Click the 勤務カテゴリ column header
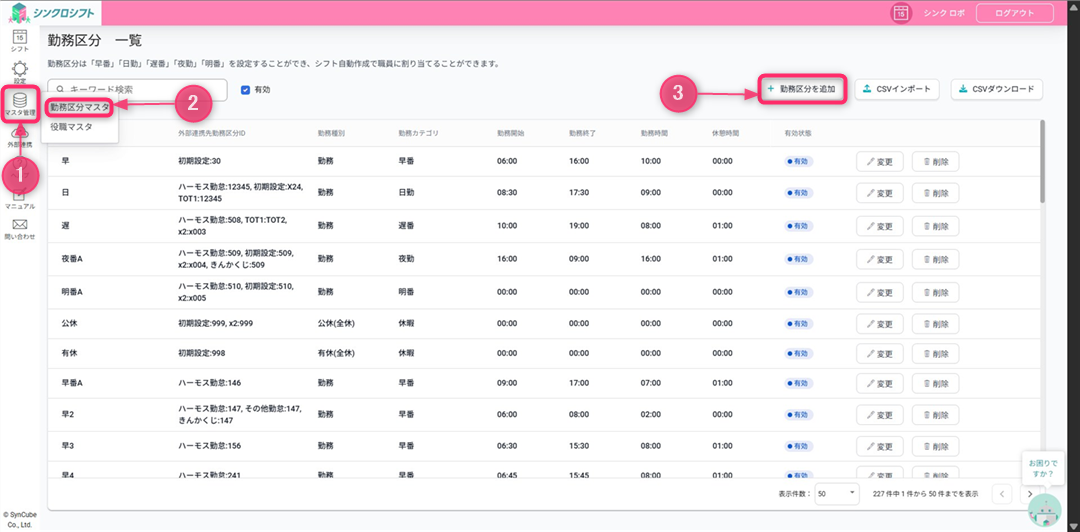This screenshot has height=532, width=1080. point(418,132)
